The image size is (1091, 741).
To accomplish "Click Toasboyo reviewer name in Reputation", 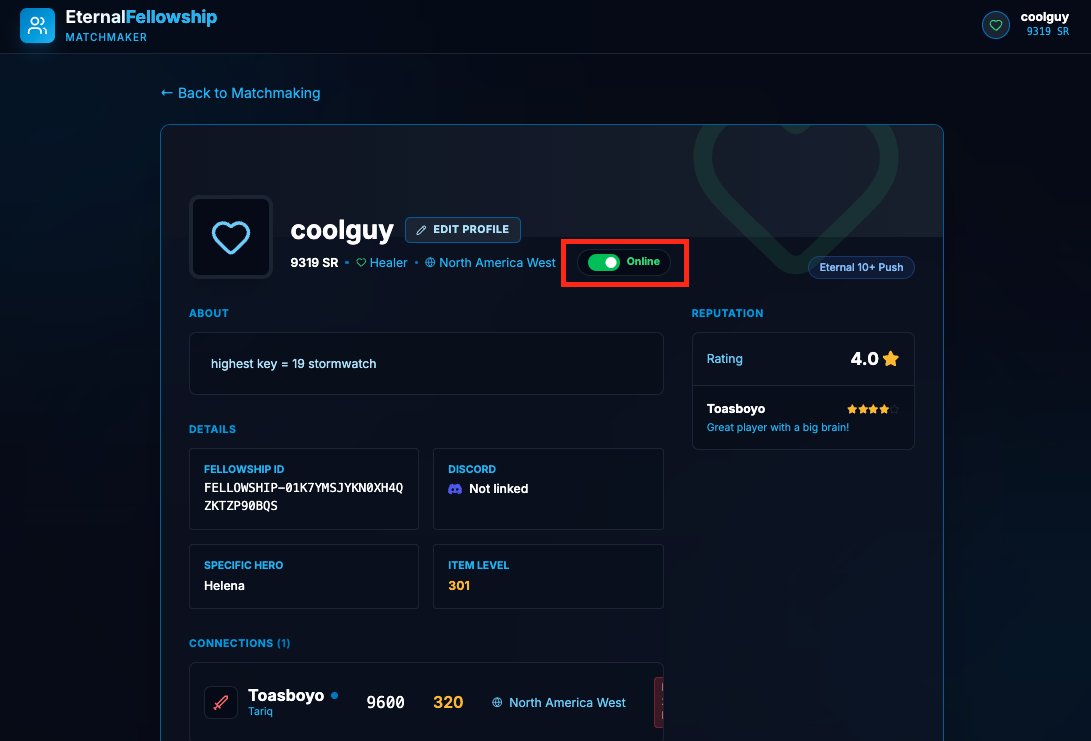I will click(x=735, y=409).
